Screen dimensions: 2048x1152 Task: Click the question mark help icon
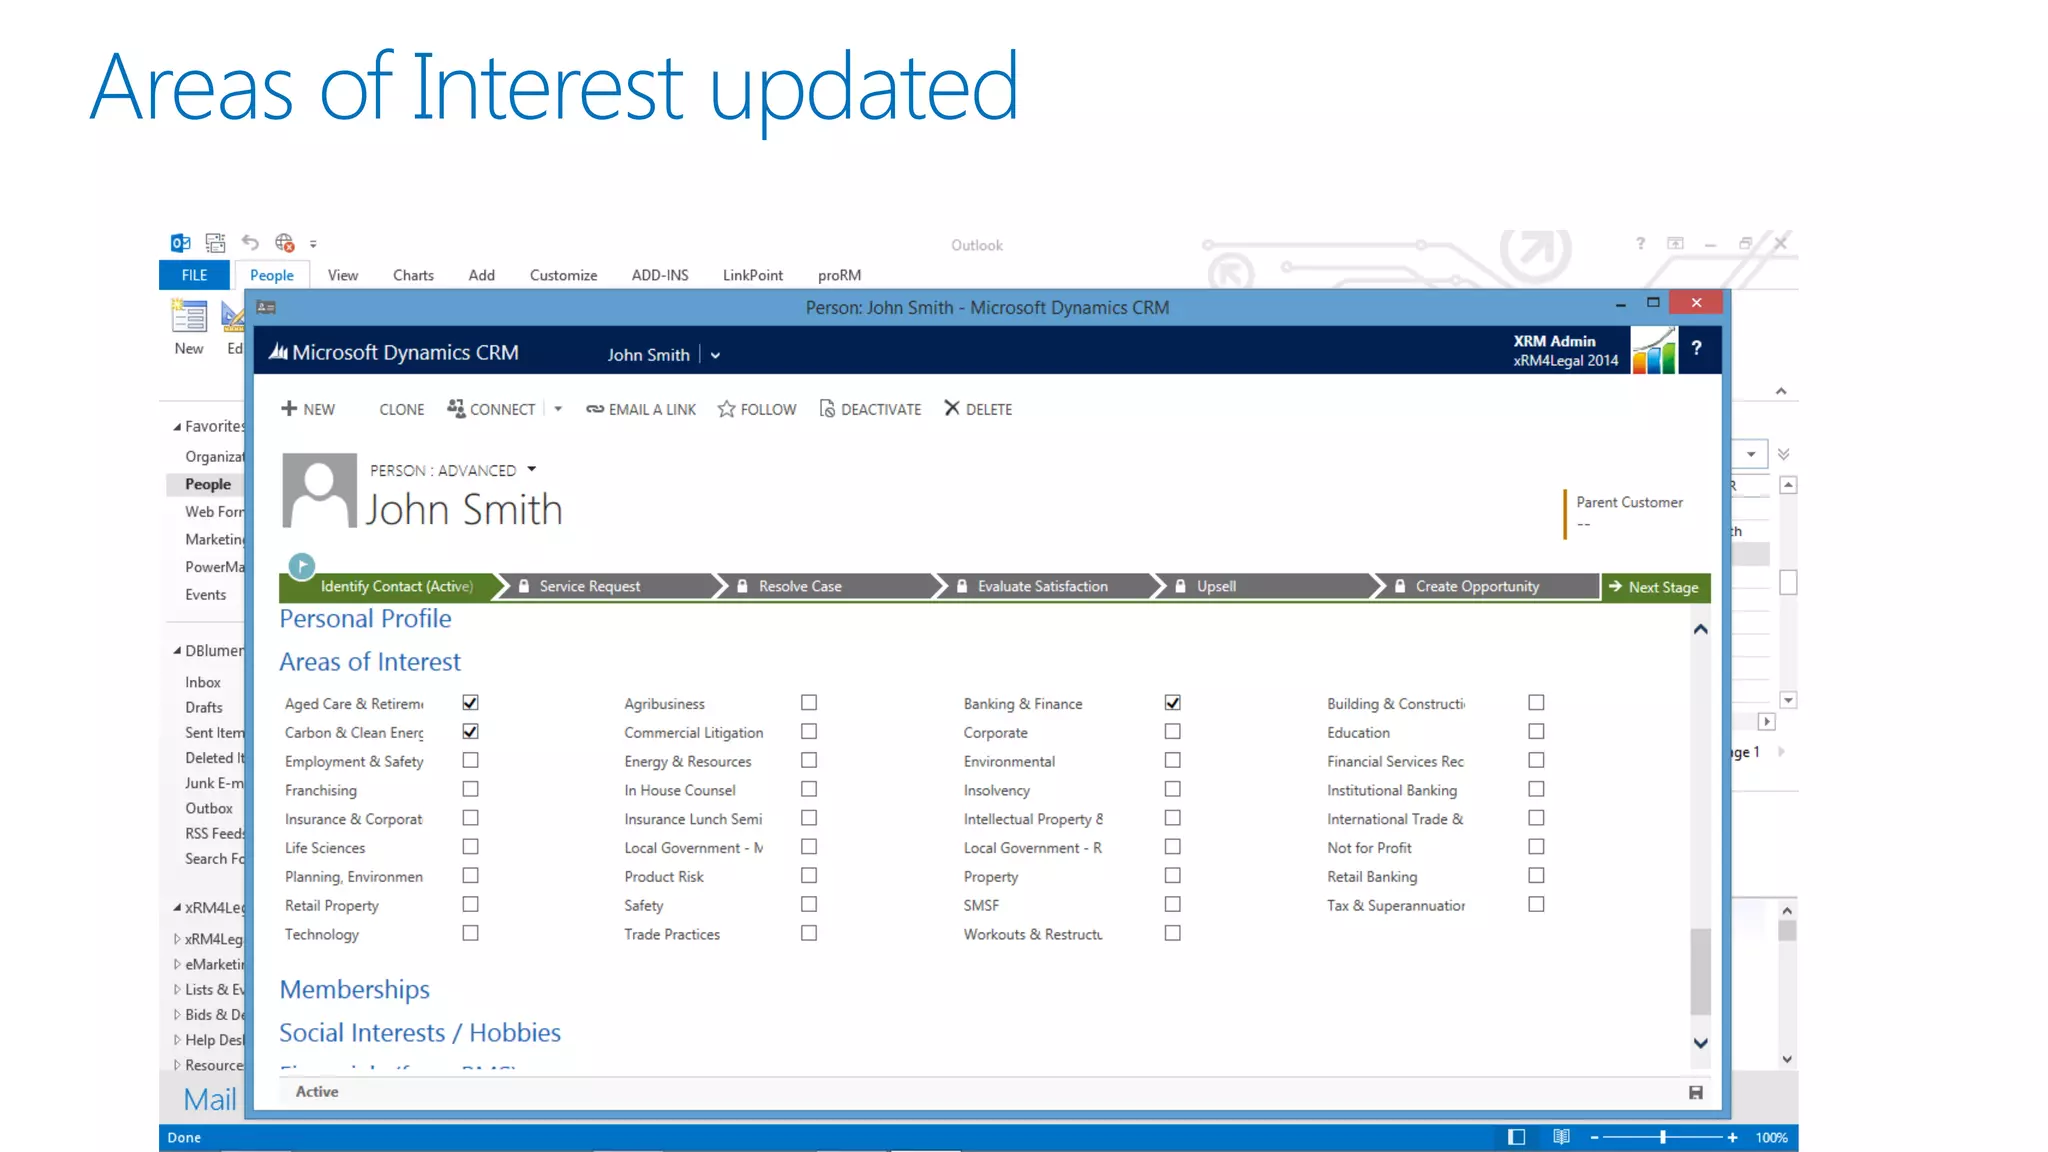point(1696,348)
